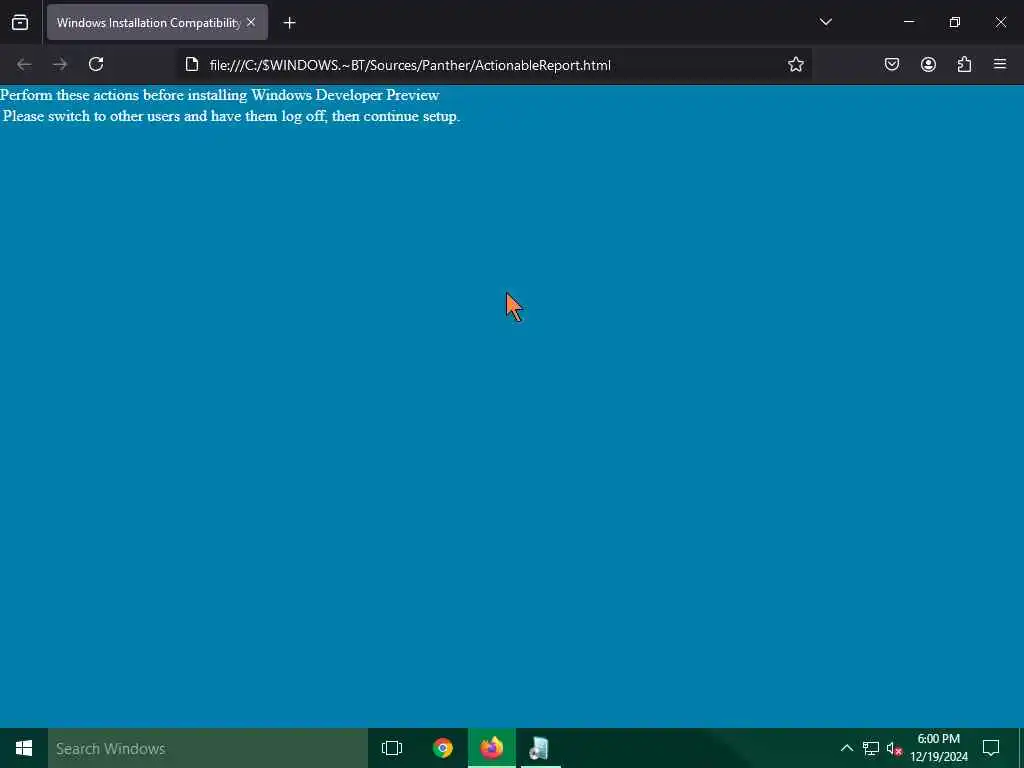1024x768 pixels.
Task: Reload the current page
Action: pyautogui.click(x=96, y=64)
